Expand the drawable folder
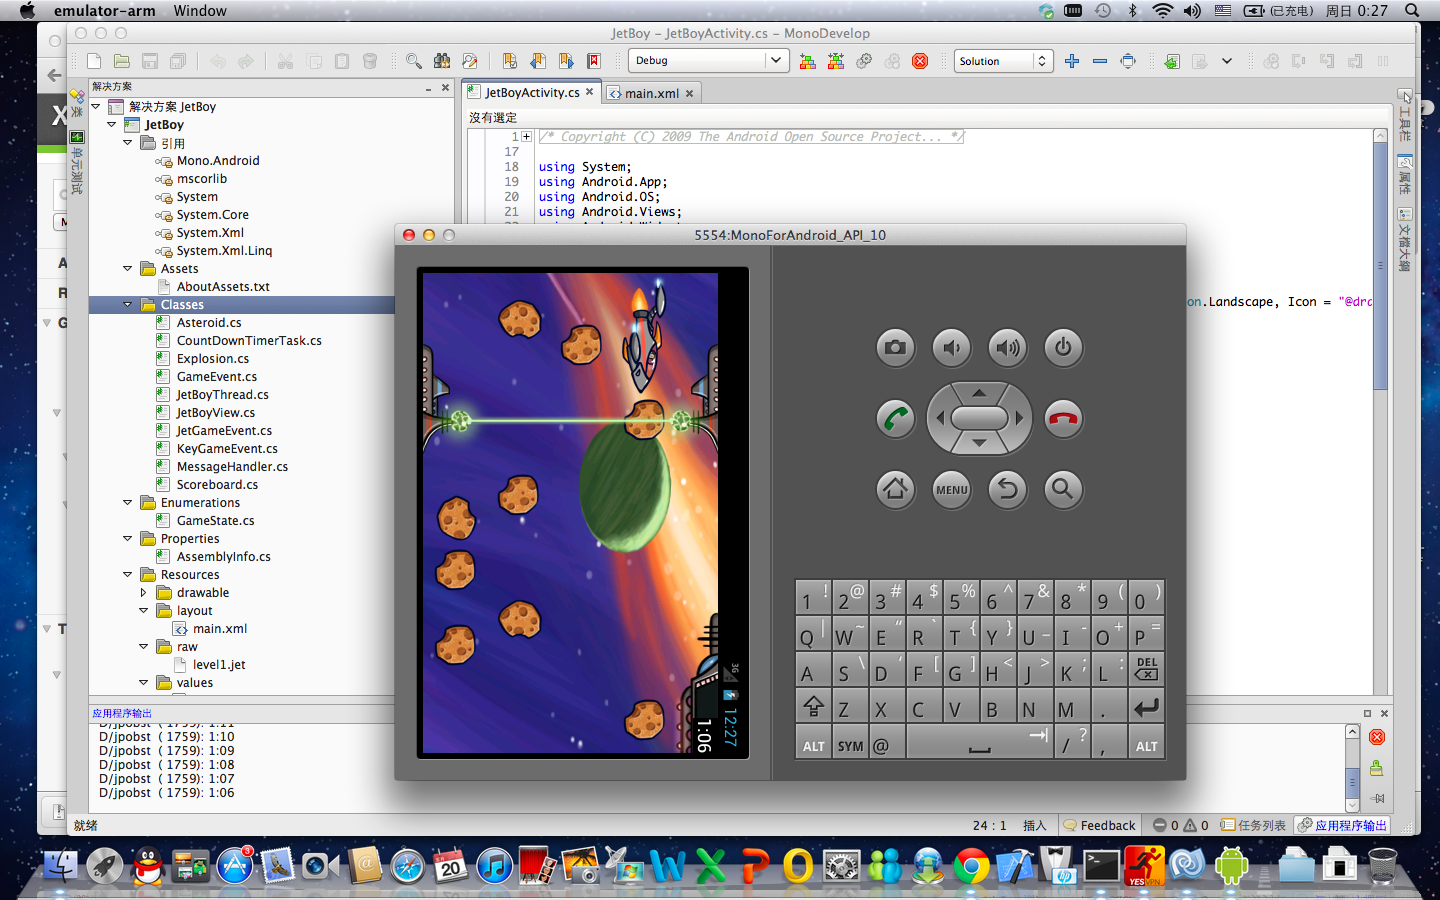The width and height of the screenshot is (1440, 900). (x=144, y=593)
